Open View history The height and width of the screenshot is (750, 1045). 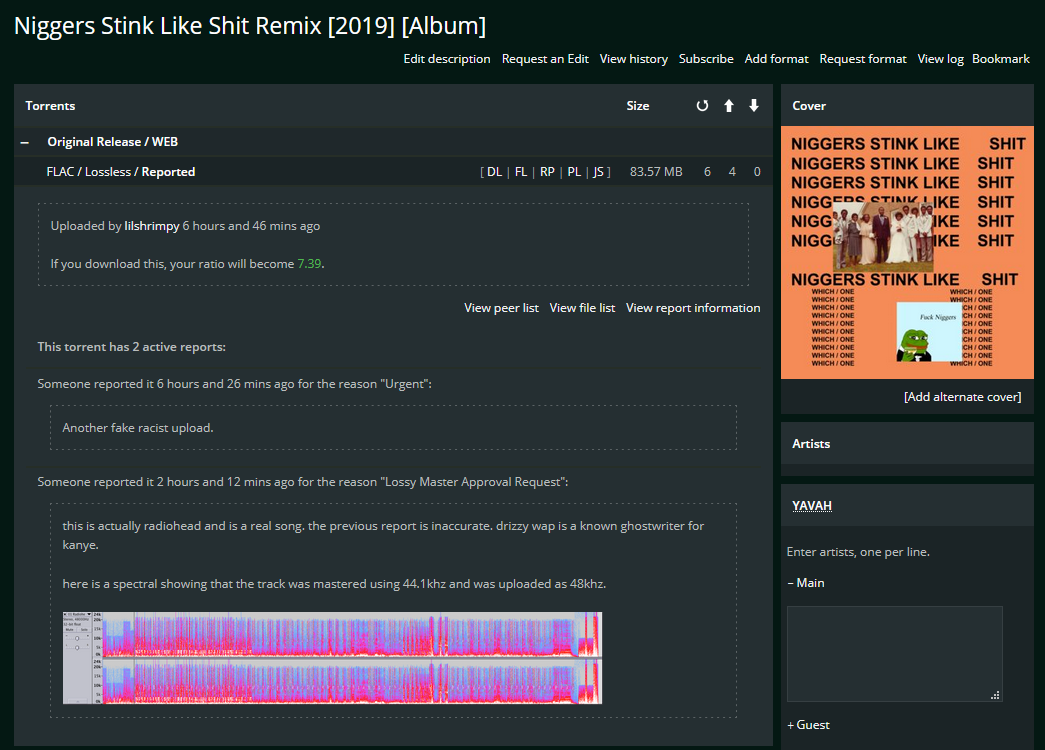tap(634, 59)
